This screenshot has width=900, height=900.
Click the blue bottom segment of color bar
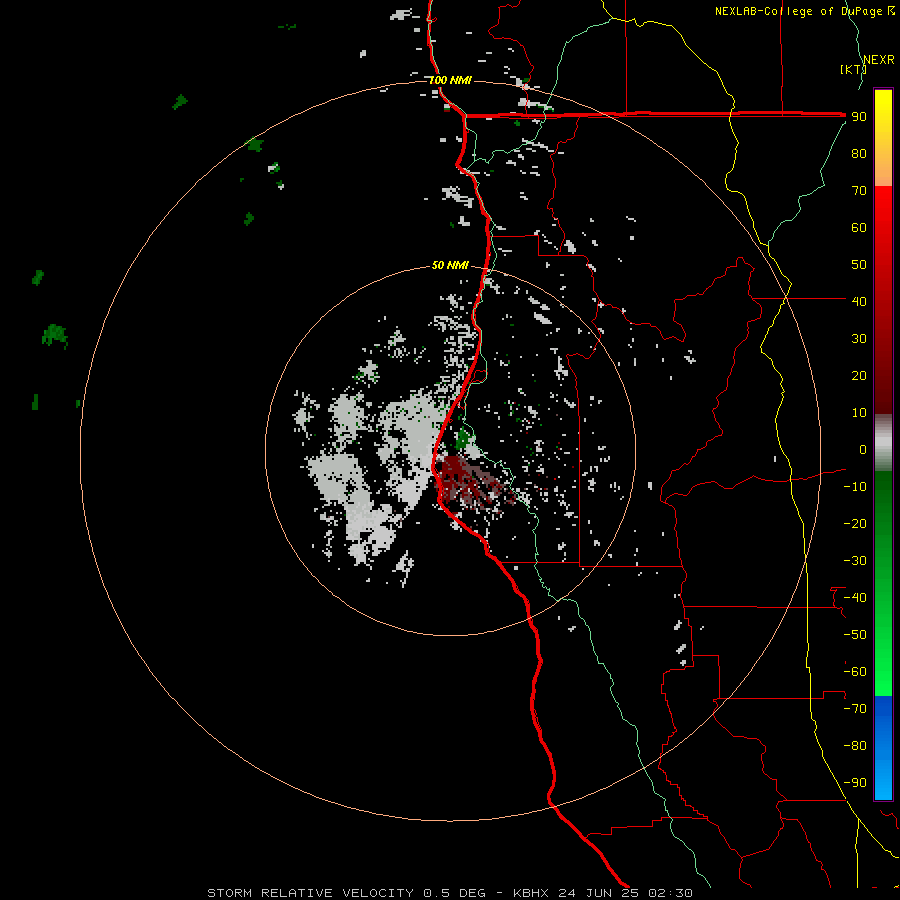883,748
